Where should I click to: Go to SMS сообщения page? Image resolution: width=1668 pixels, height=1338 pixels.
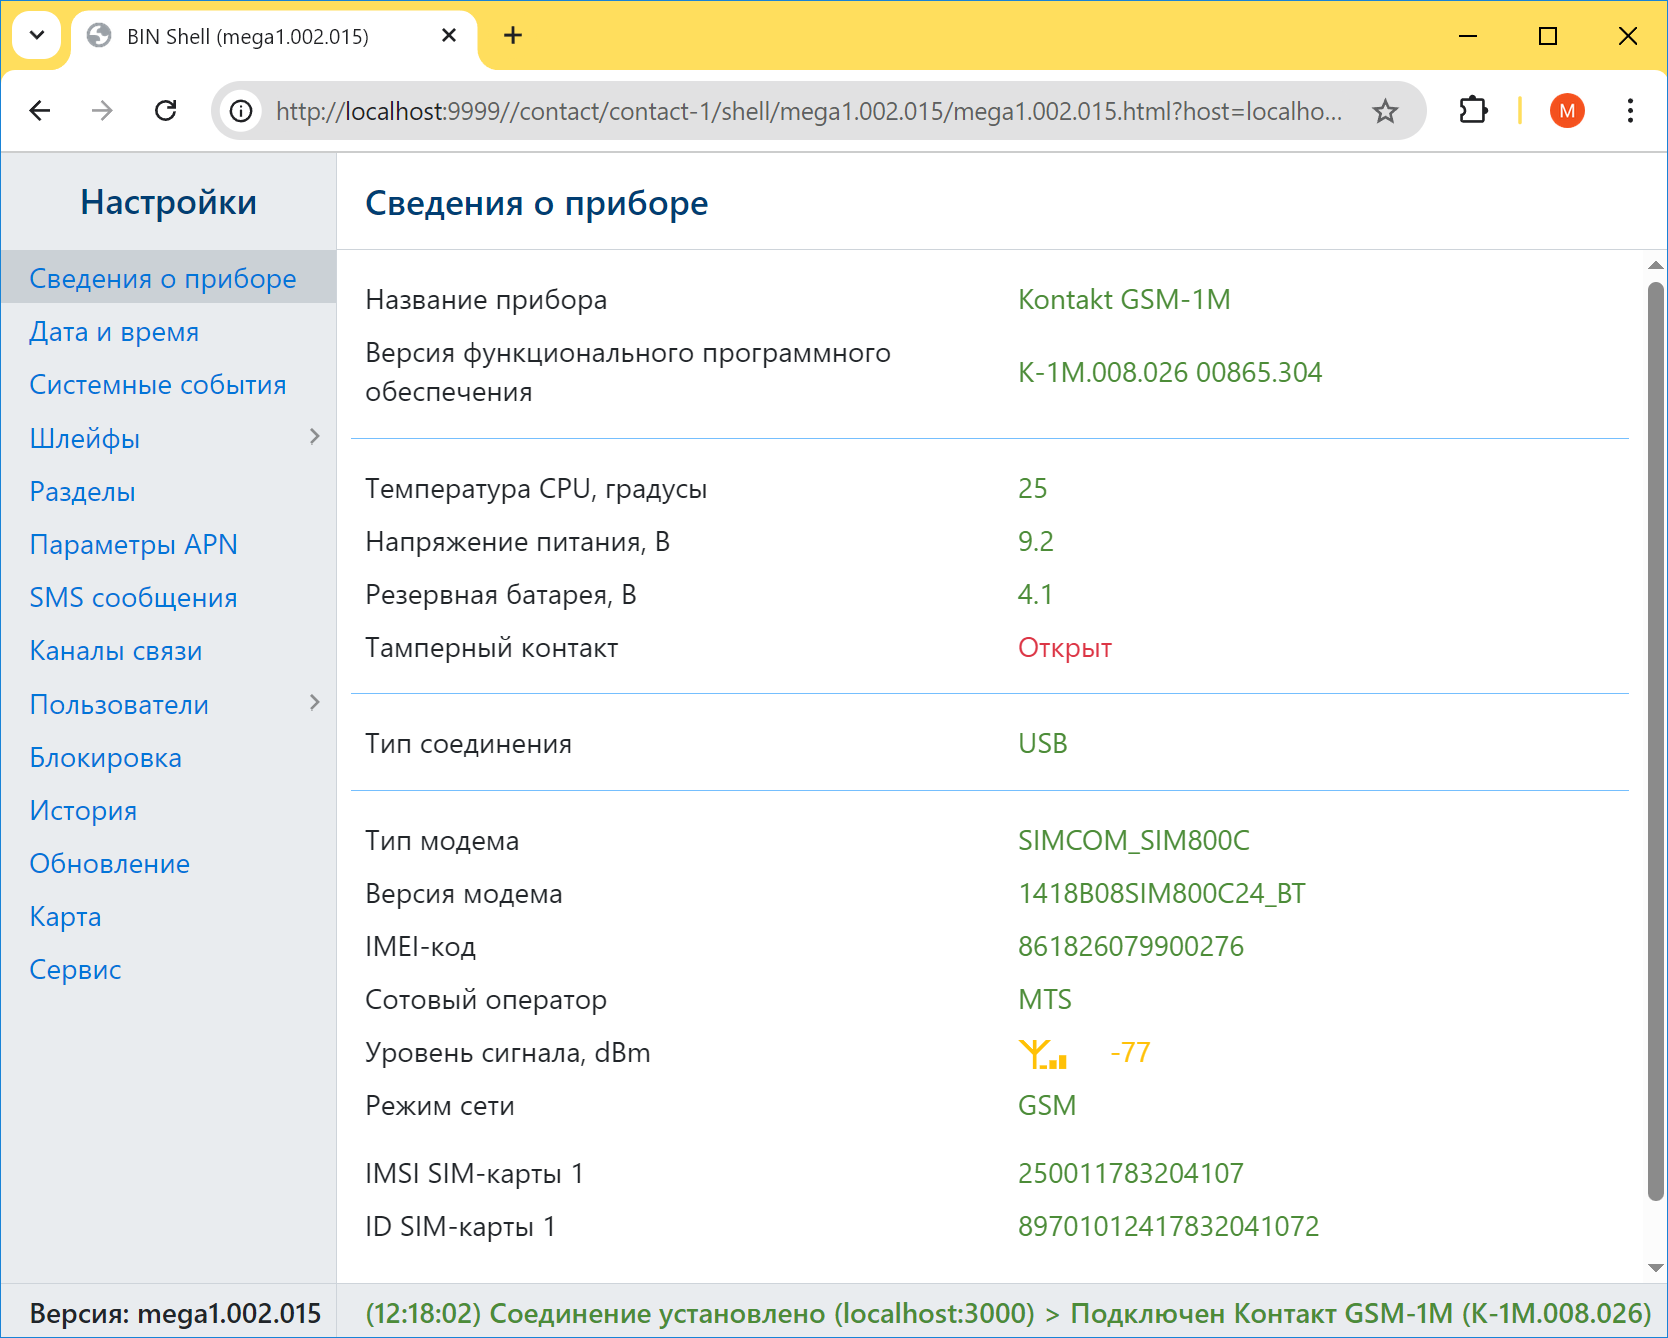[133, 598]
